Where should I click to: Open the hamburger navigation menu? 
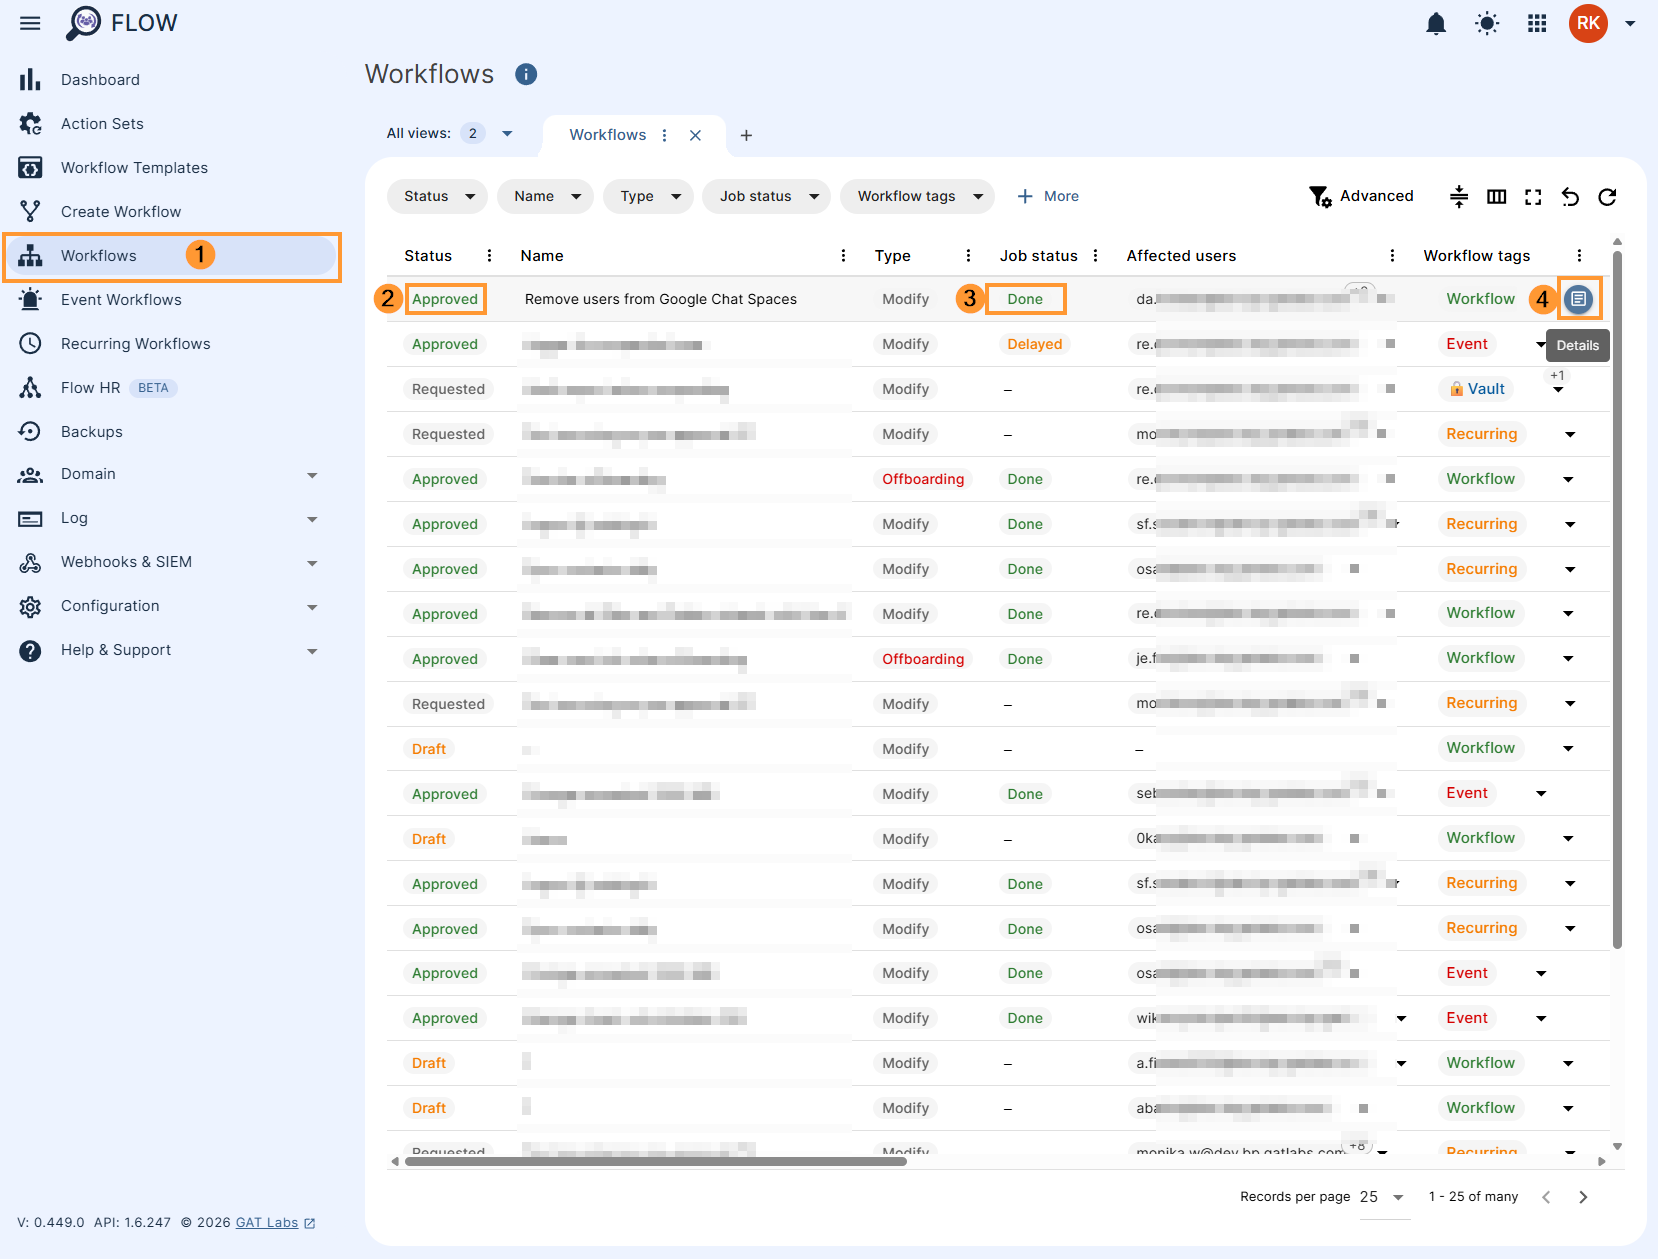coord(30,23)
